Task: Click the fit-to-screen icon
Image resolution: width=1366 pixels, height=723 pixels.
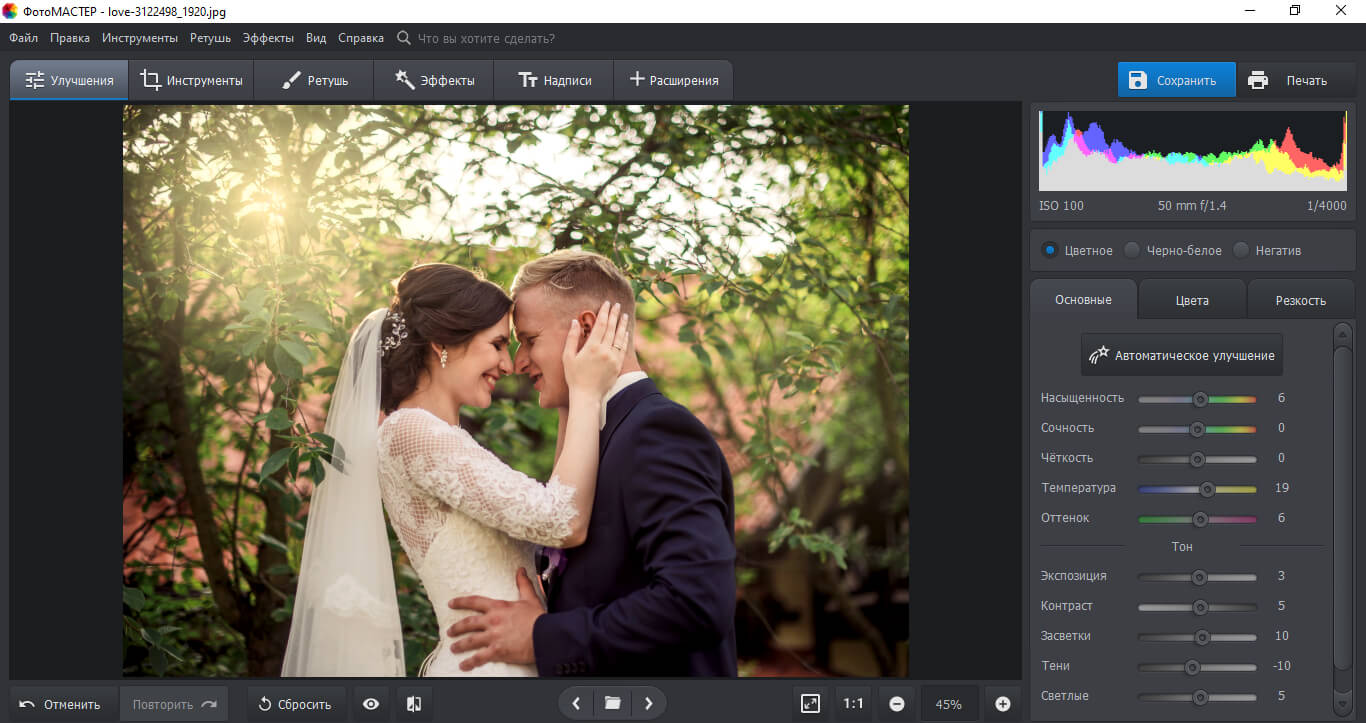Action: [x=810, y=704]
